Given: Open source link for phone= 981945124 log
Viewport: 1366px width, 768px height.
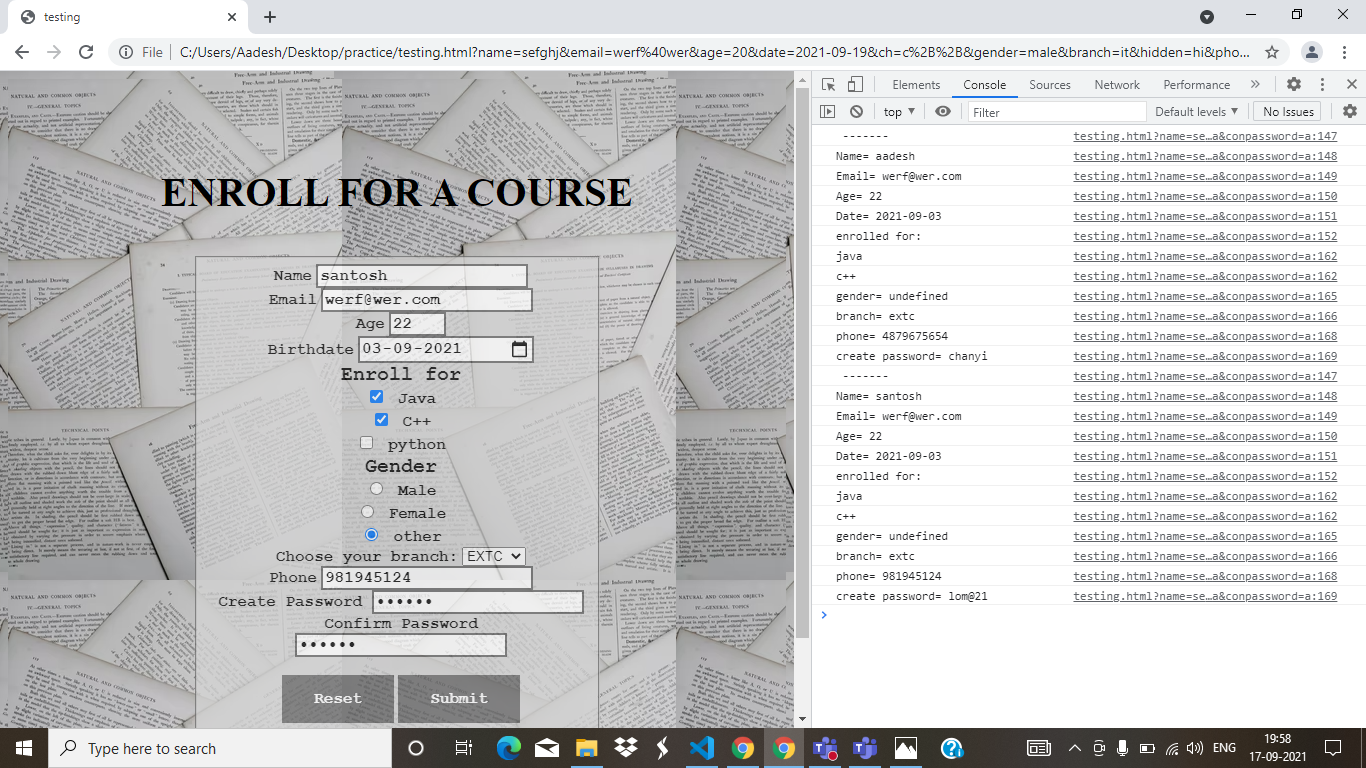Looking at the screenshot, I should [x=1205, y=576].
